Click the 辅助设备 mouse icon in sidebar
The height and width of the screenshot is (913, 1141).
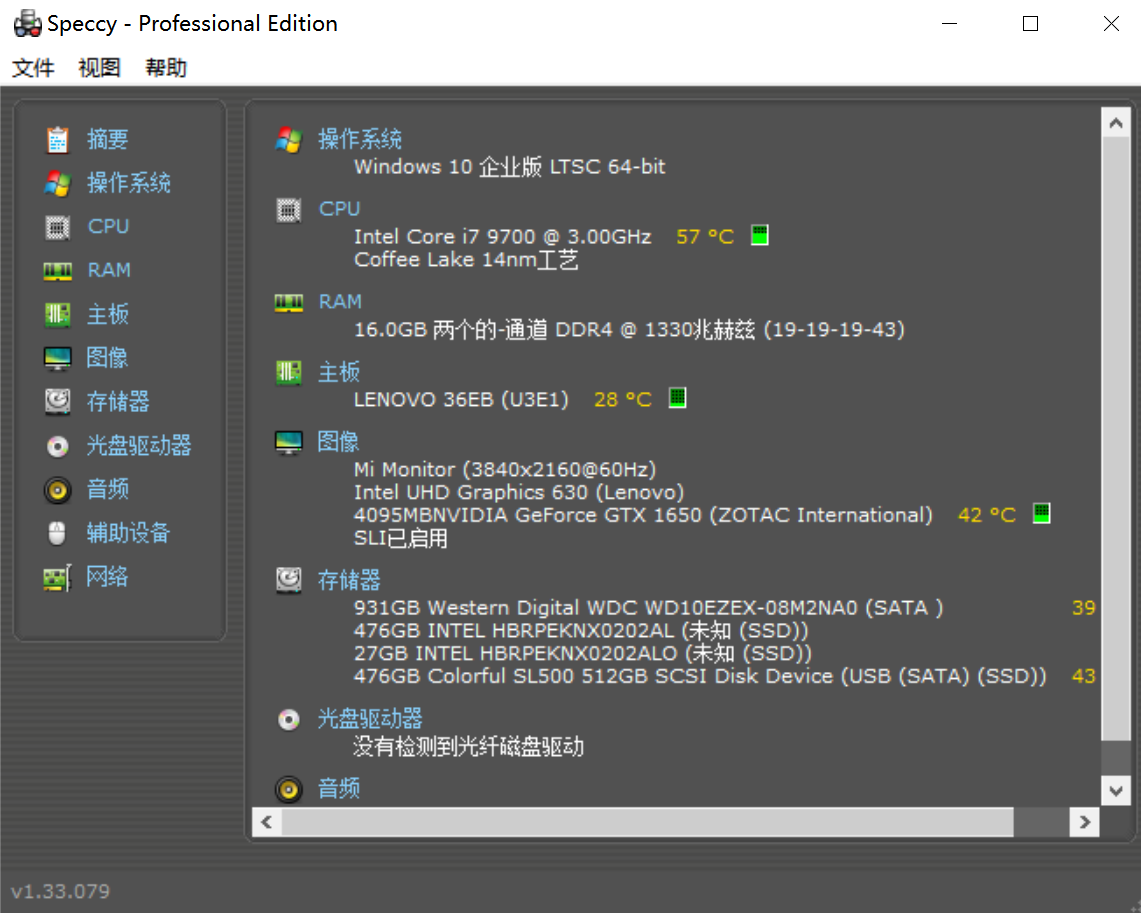coord(57,533)
